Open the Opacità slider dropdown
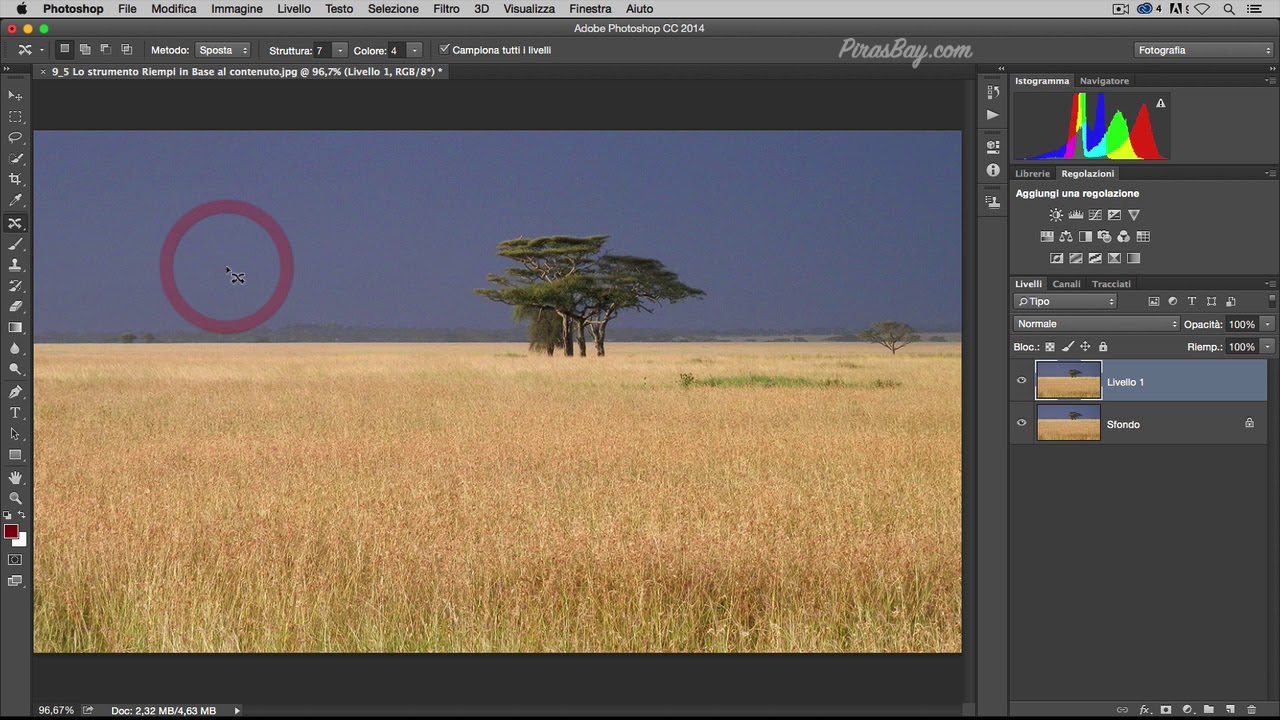This screenshot has width=1280, height=720. click(x=1268, y=324)
